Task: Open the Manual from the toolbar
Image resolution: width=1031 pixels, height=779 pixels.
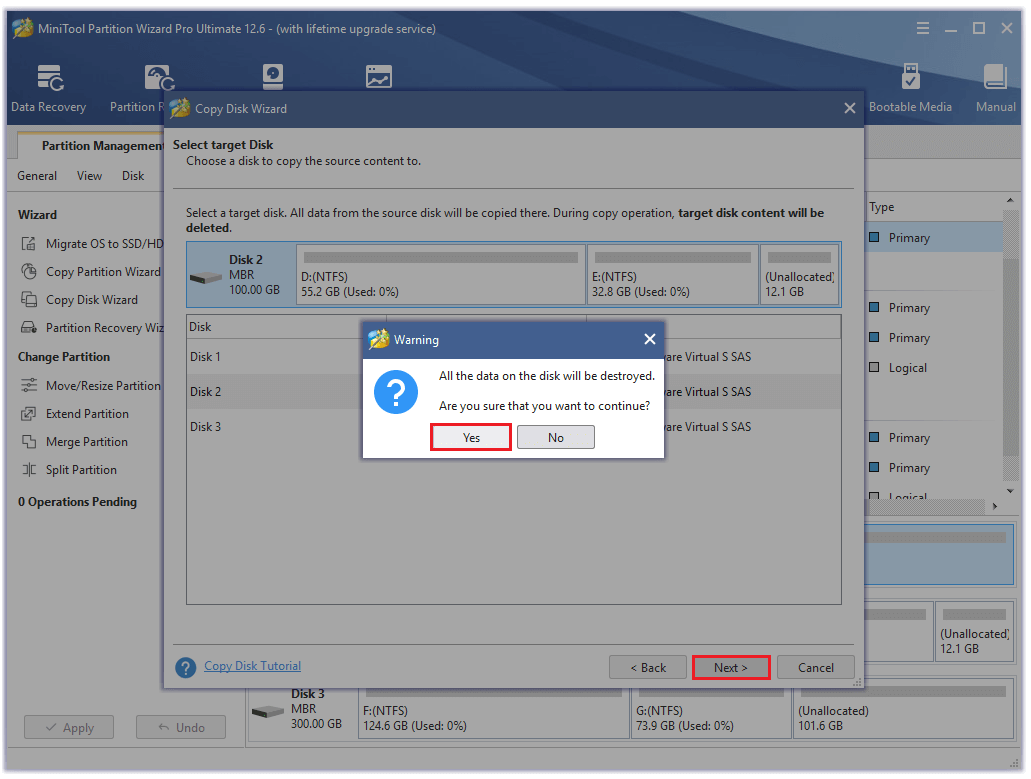Action: 995,89
